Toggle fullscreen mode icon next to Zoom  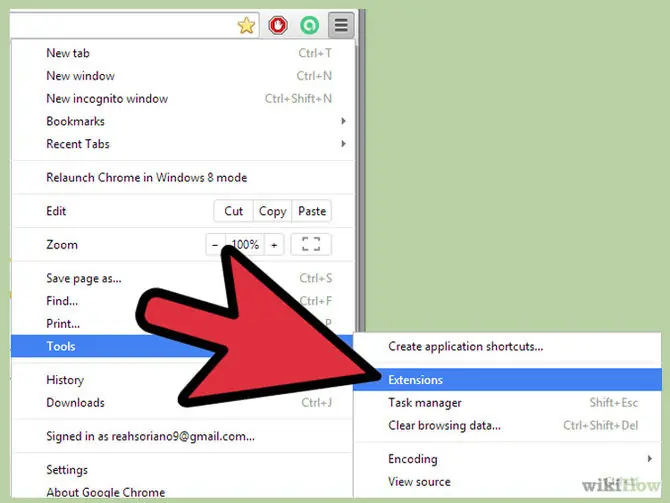311,244
